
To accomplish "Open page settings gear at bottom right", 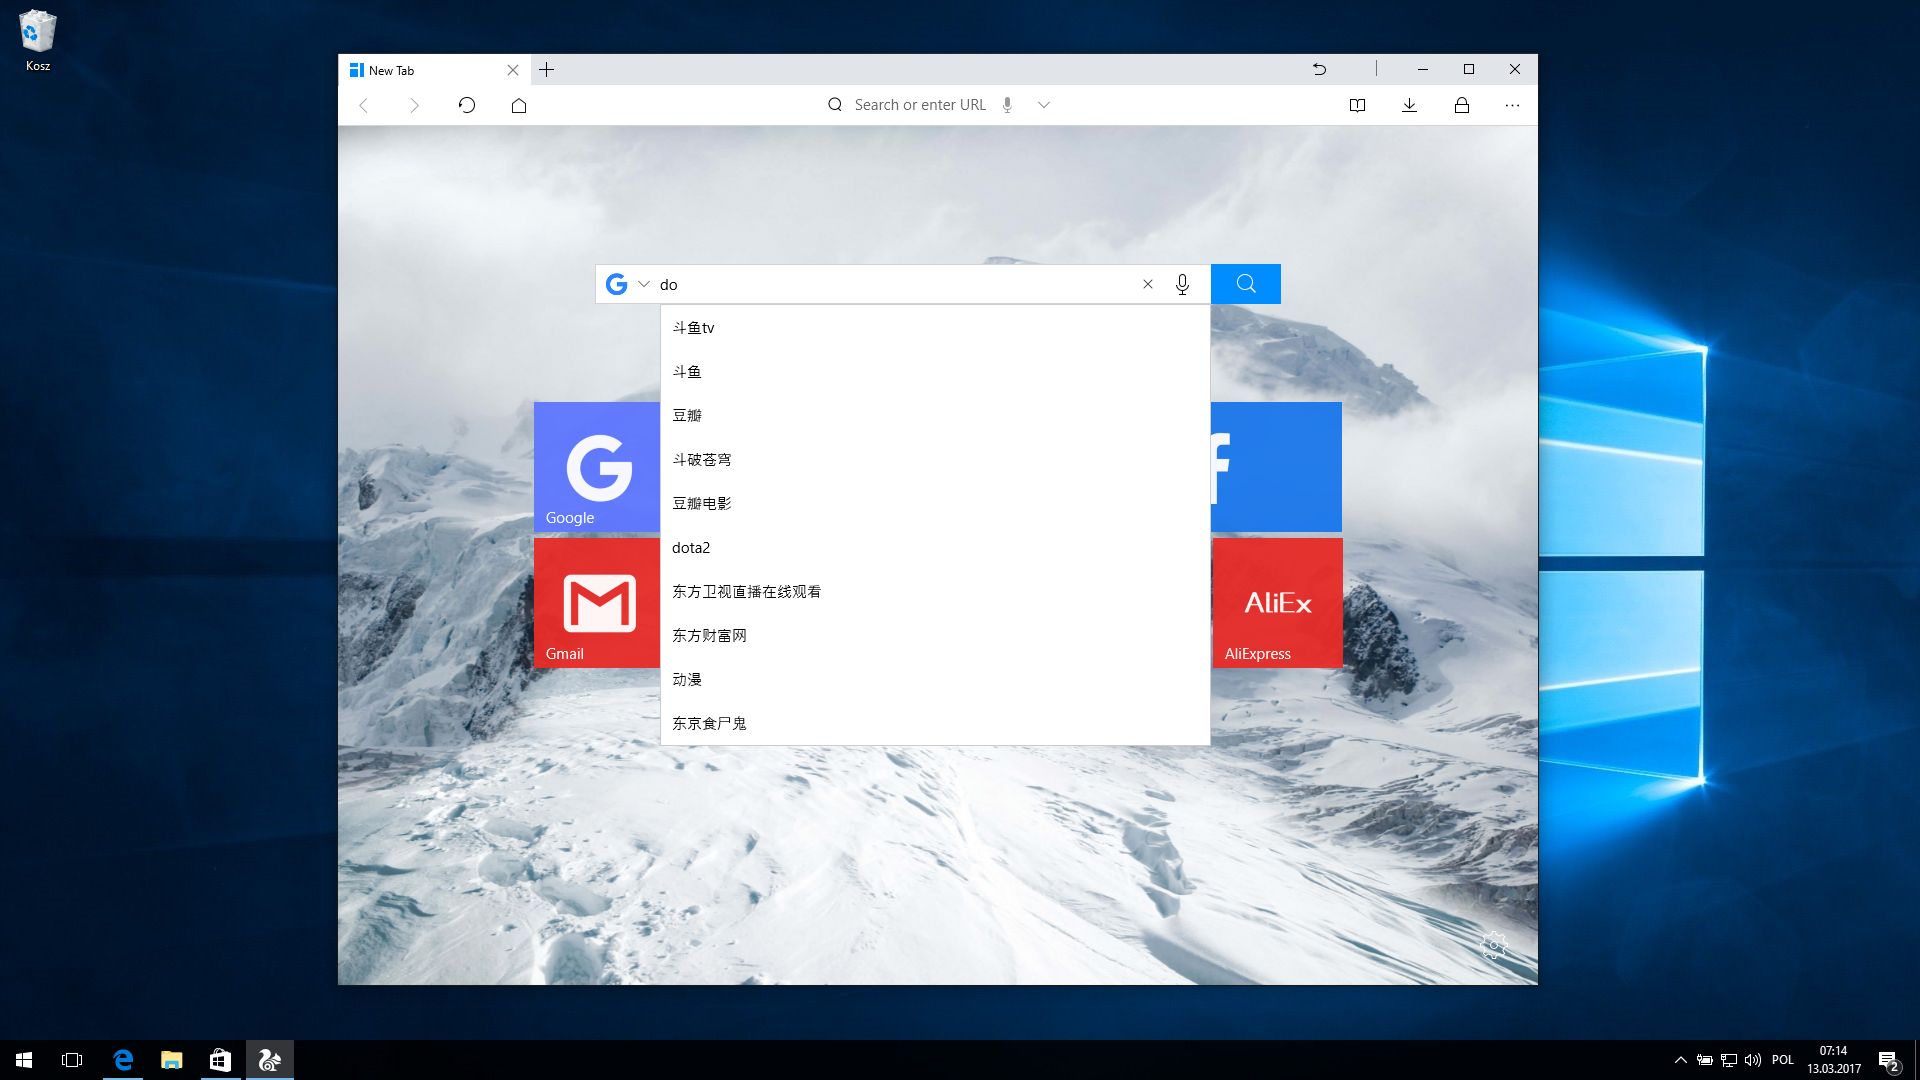I will [x=1493, y=944].
